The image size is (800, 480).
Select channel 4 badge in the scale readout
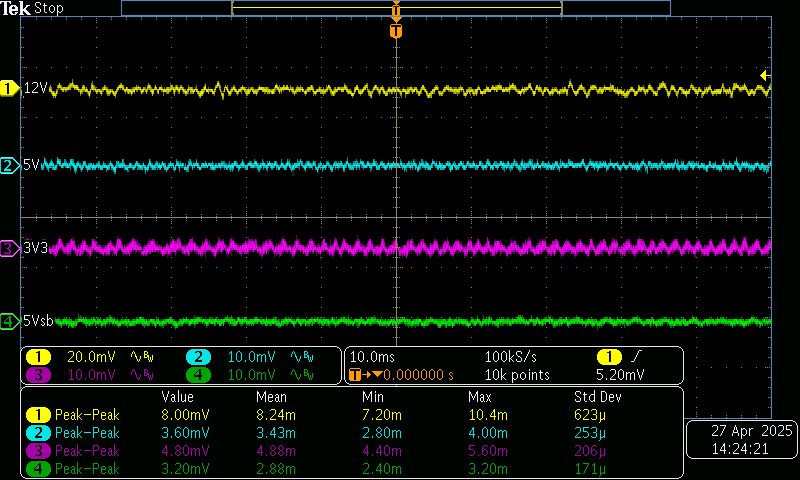198,375
